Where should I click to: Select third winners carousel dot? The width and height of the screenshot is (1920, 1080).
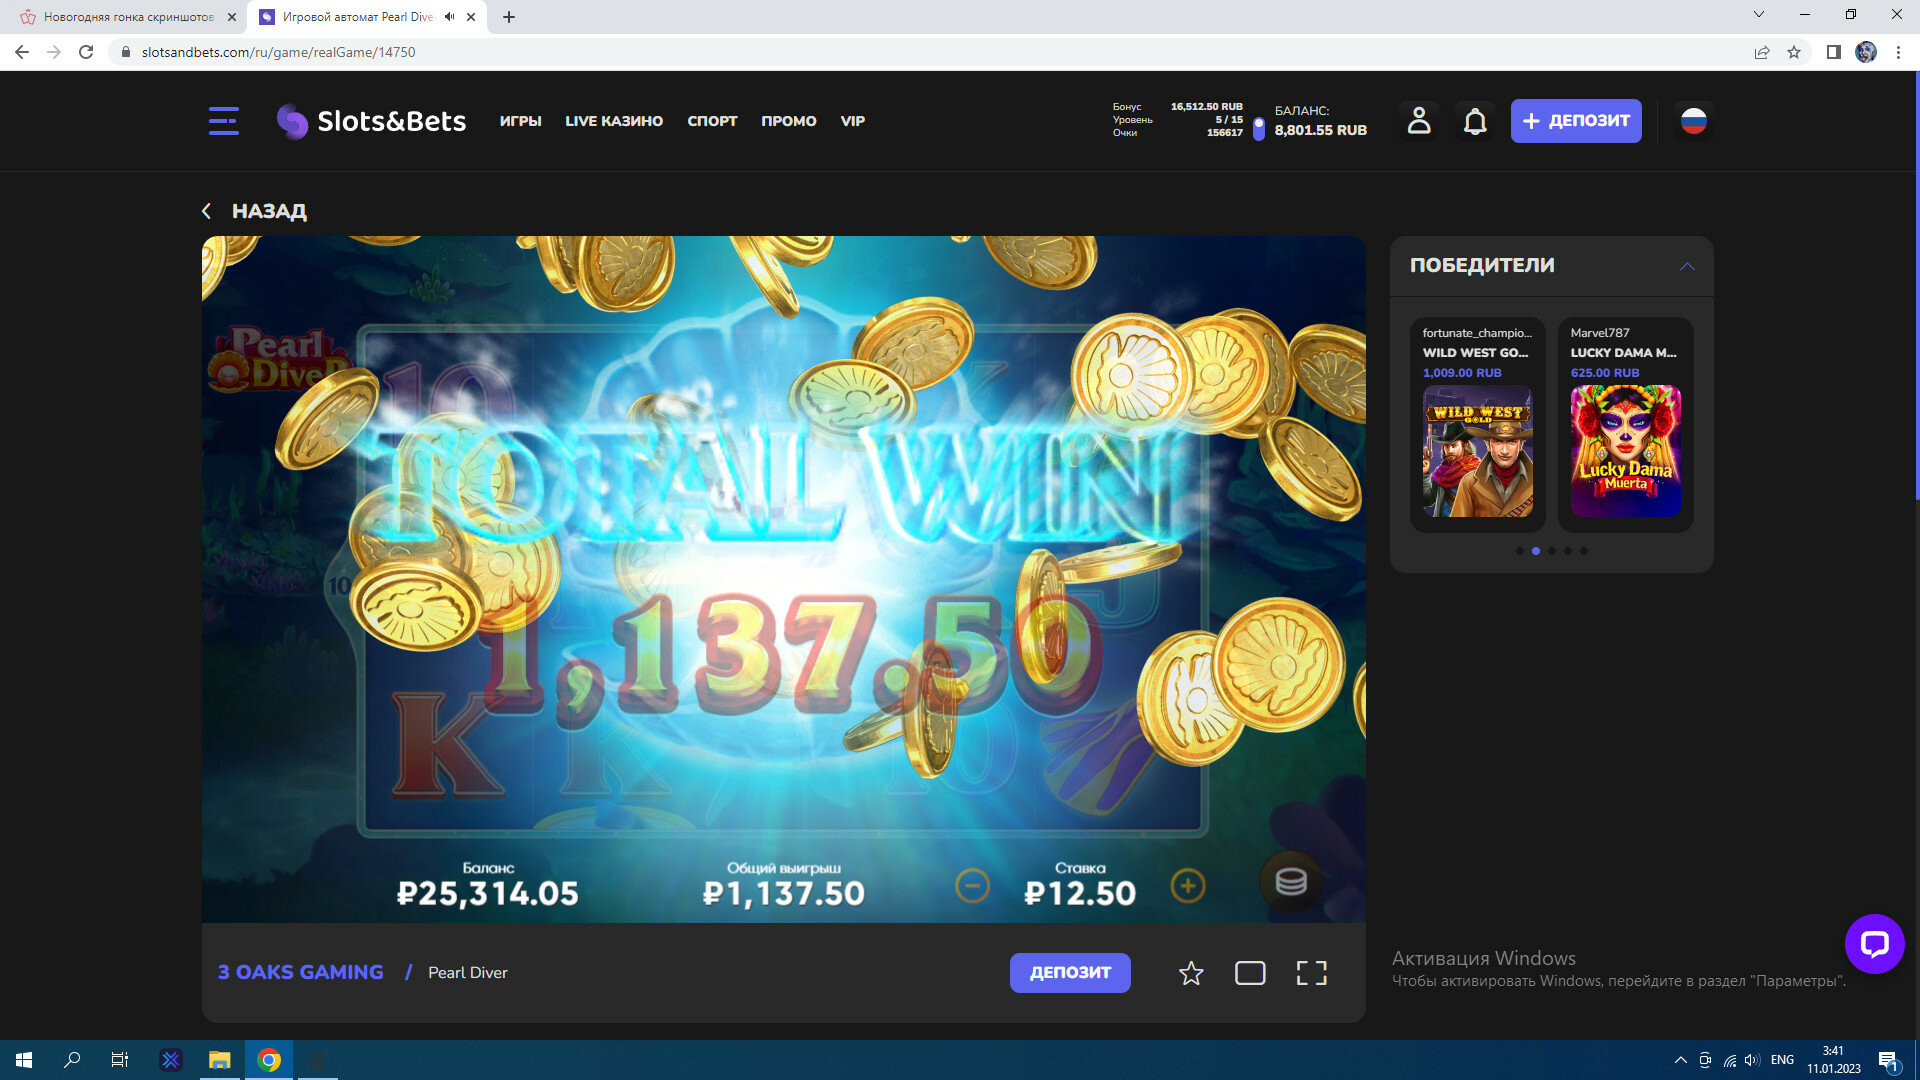(x=1552, y=551)
